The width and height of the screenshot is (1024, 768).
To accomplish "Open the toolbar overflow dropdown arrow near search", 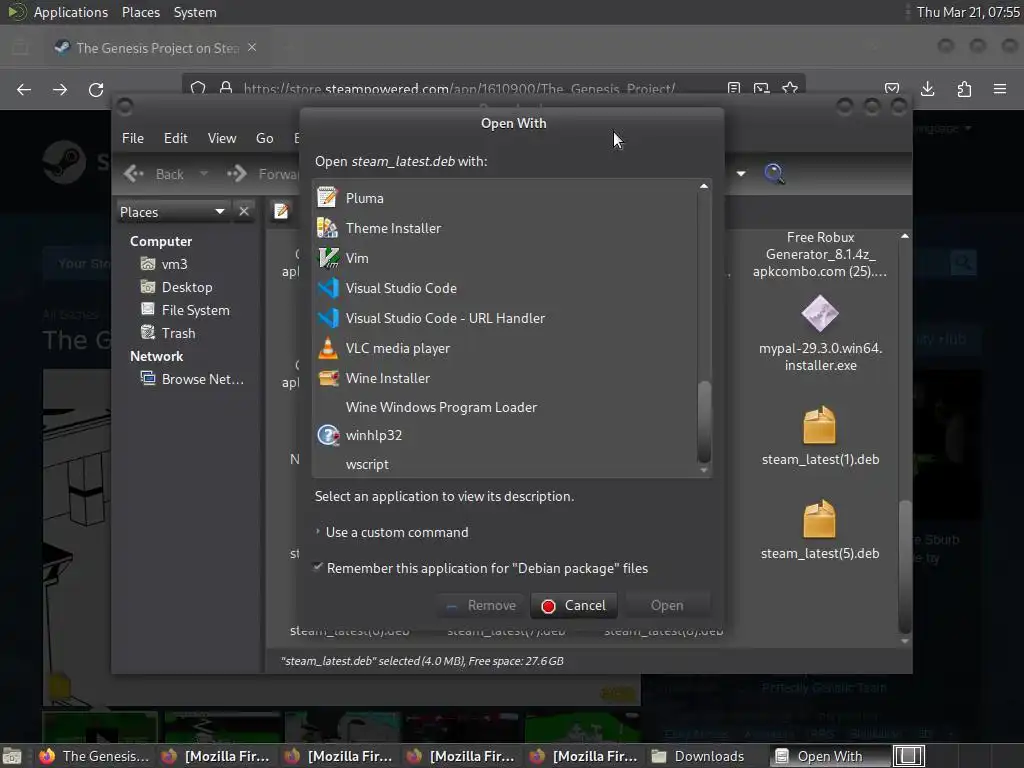I will [741, 174].
